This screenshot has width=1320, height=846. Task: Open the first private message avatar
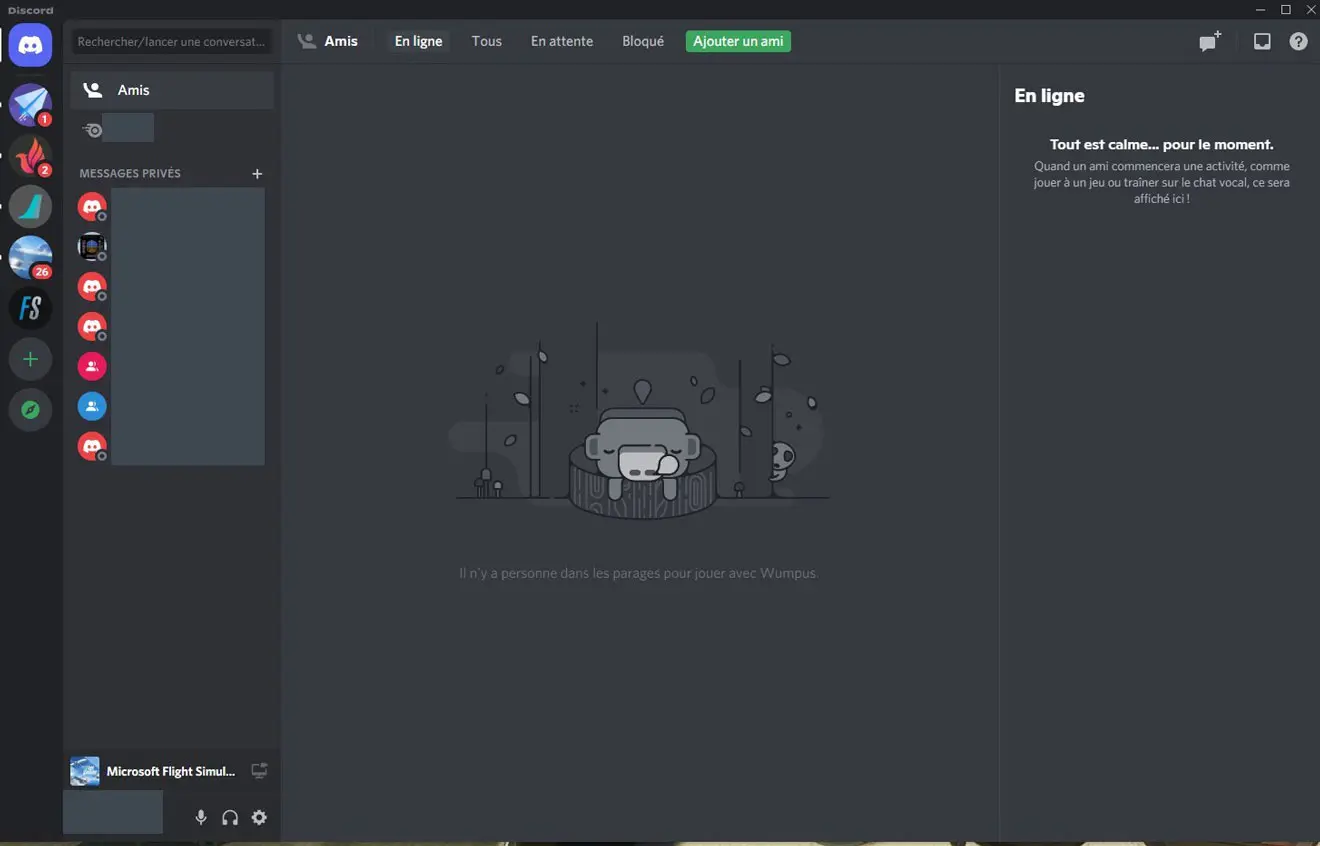(92, 207)
